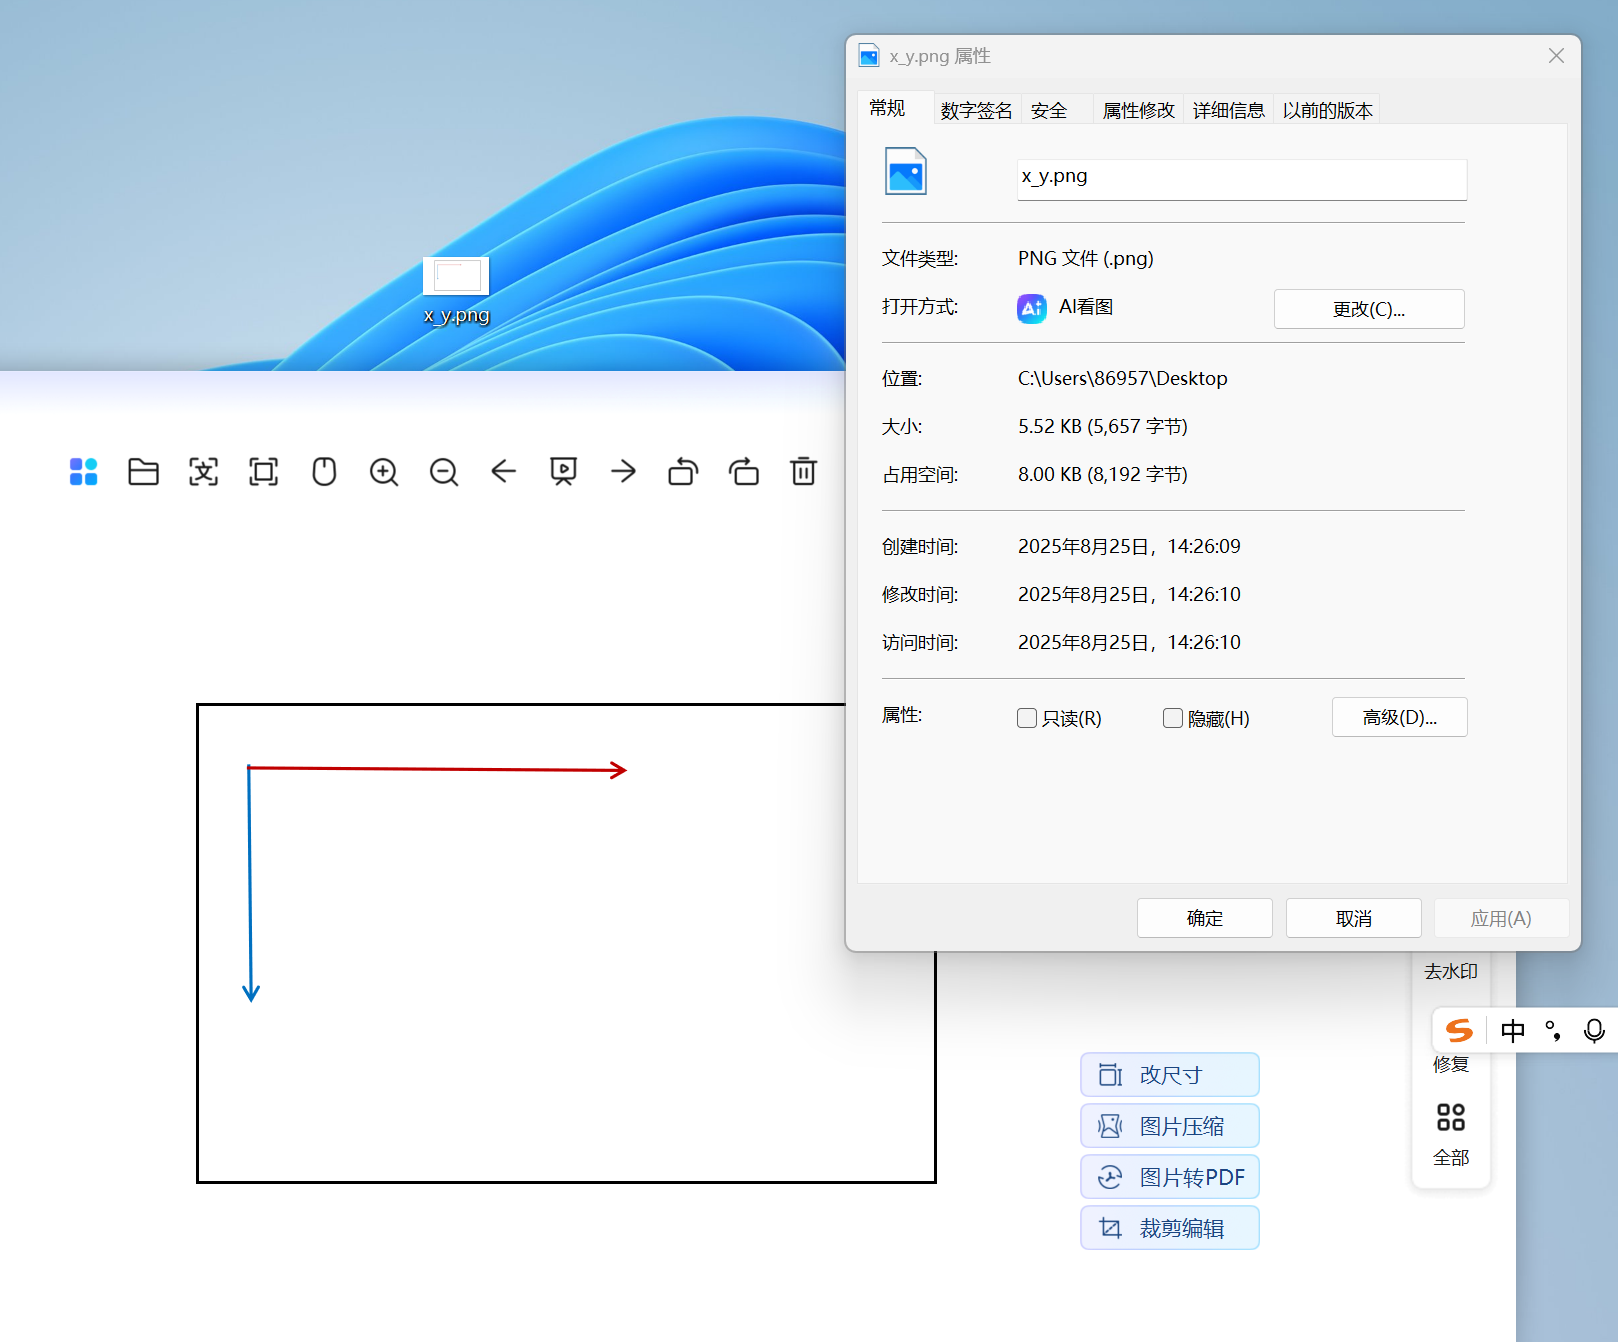Viewport: 1618px width, 1342px height.
Task: Switch to 属性修改 tab
Action: coord(1138,110)
